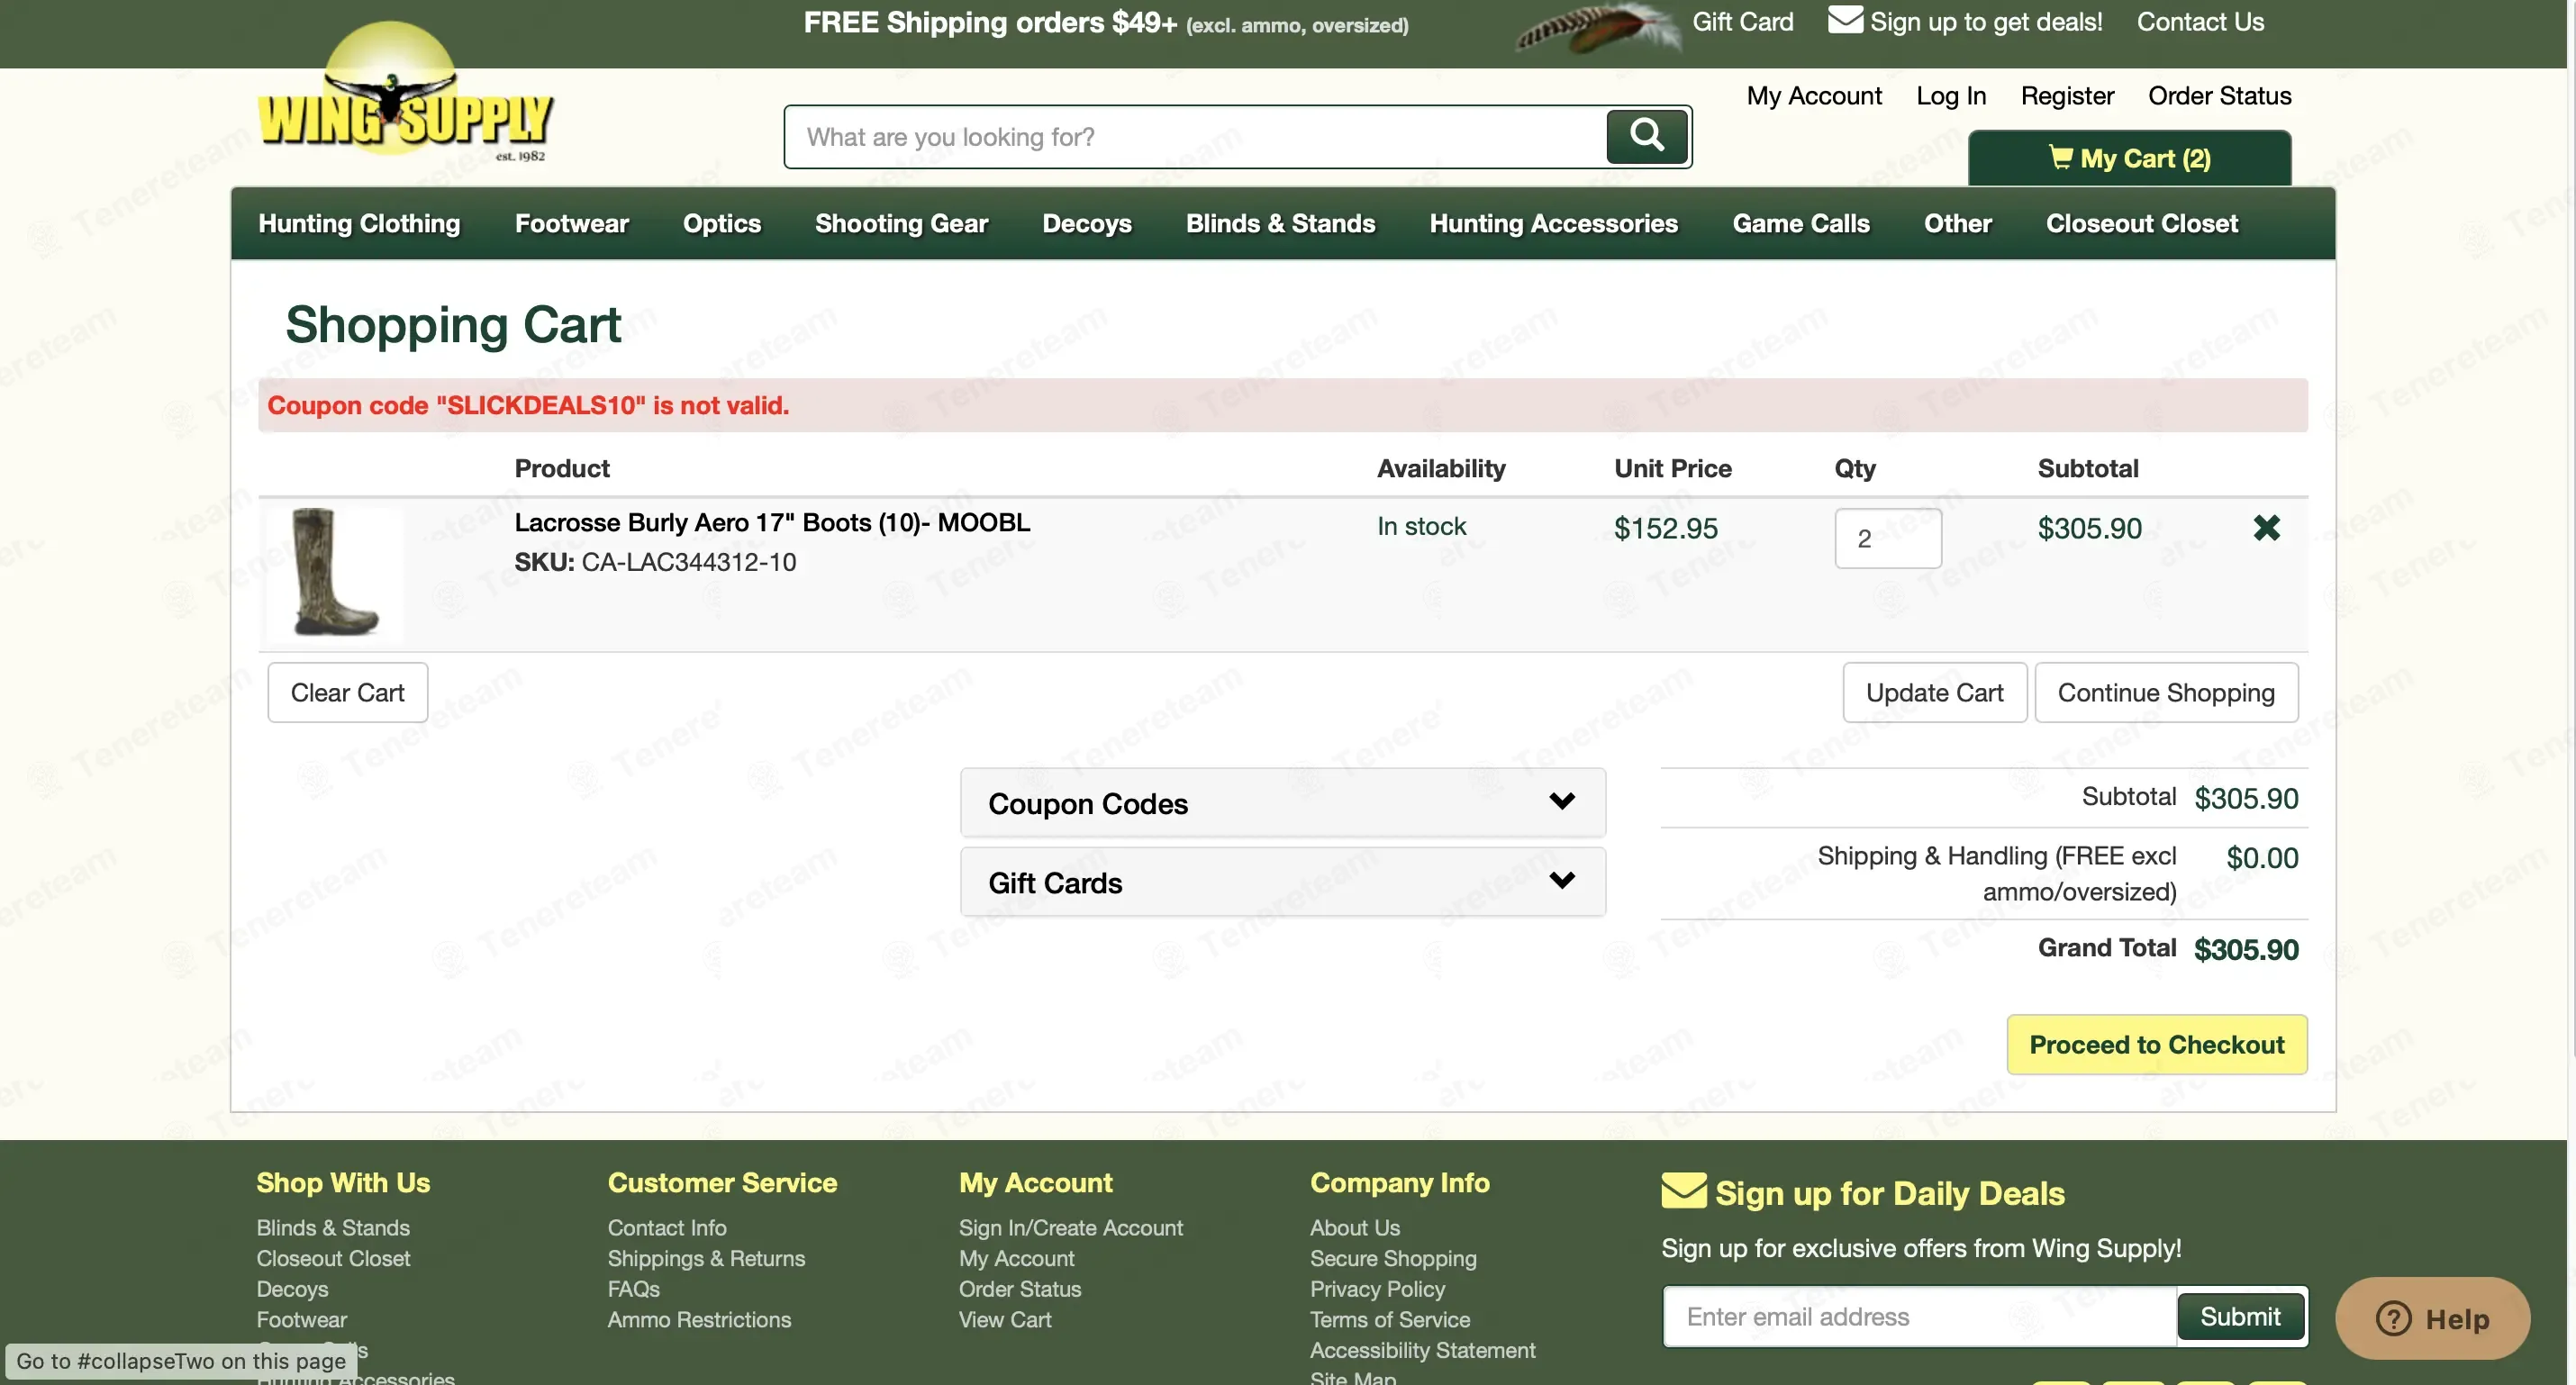This screenshot has width=2576, height=1385.
Task: Expand the Coupon Codes section
Action: (x=1283, y=803)
